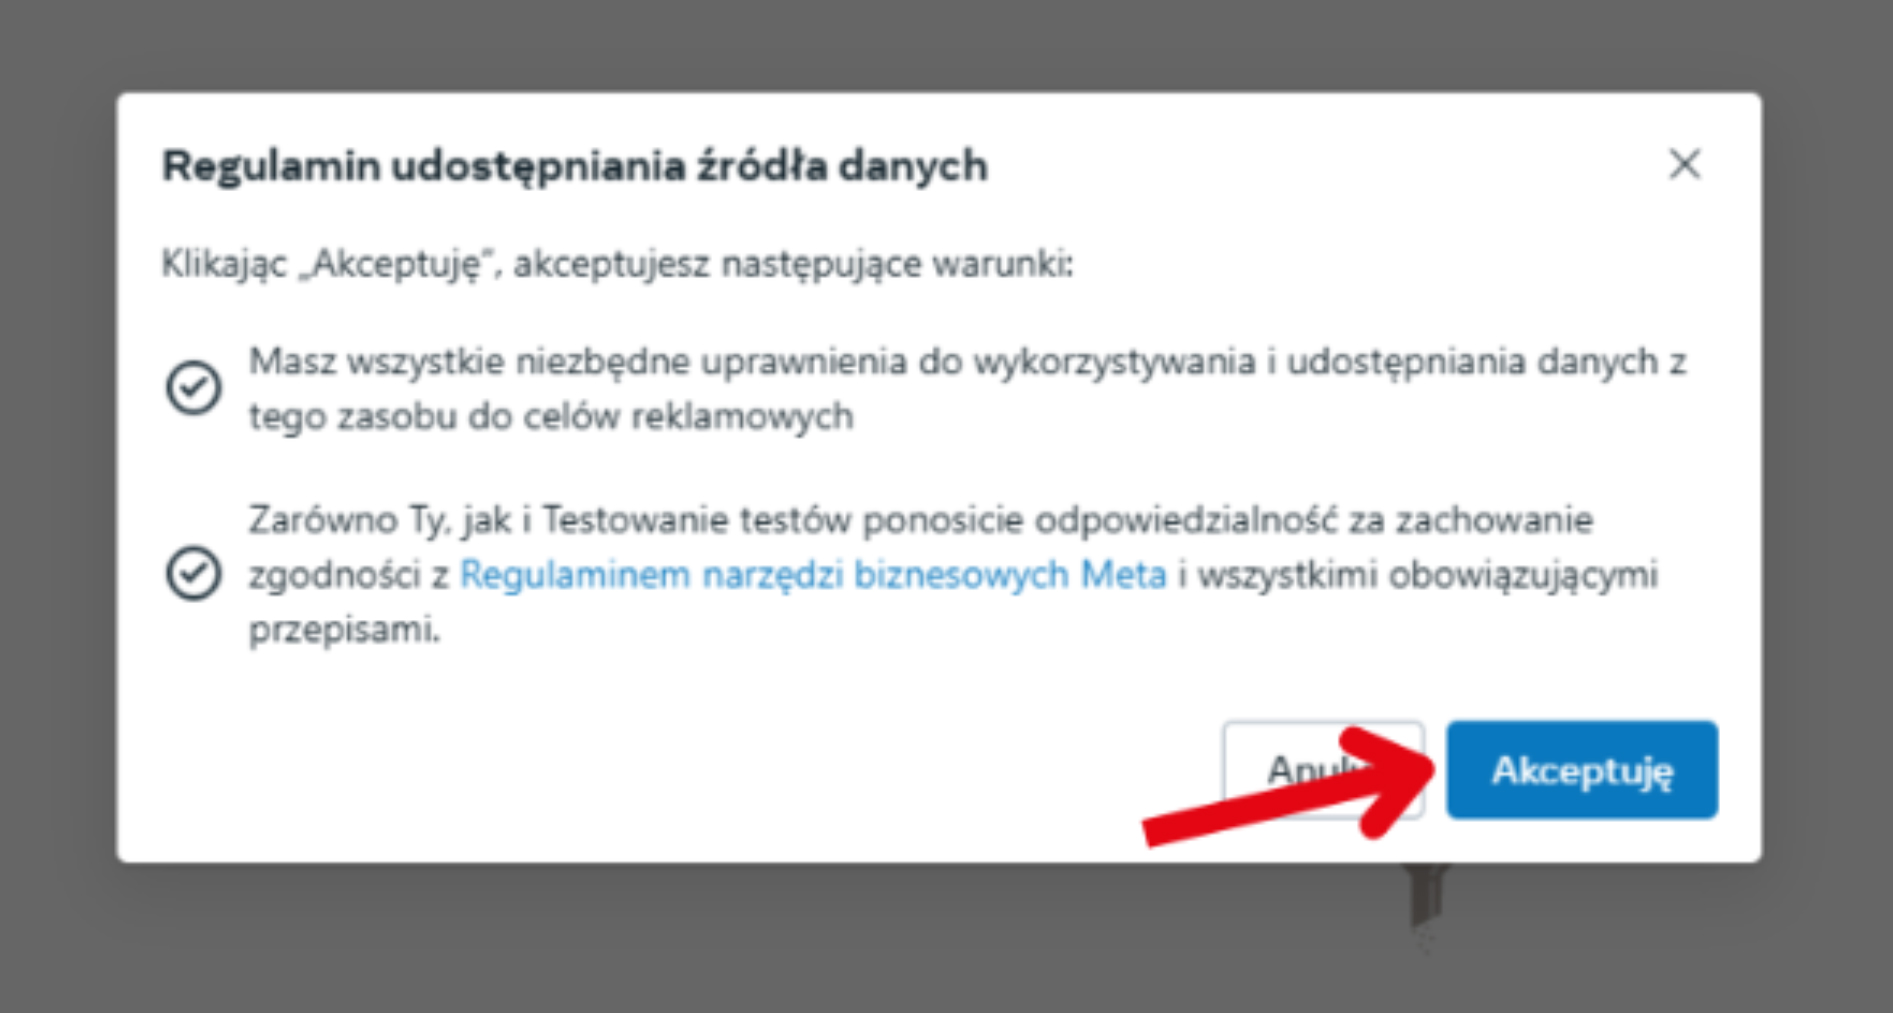Click the line tego zasobu do celów reklamowych
This screenshot has width=1893, height=1013.
coord(551,416)
